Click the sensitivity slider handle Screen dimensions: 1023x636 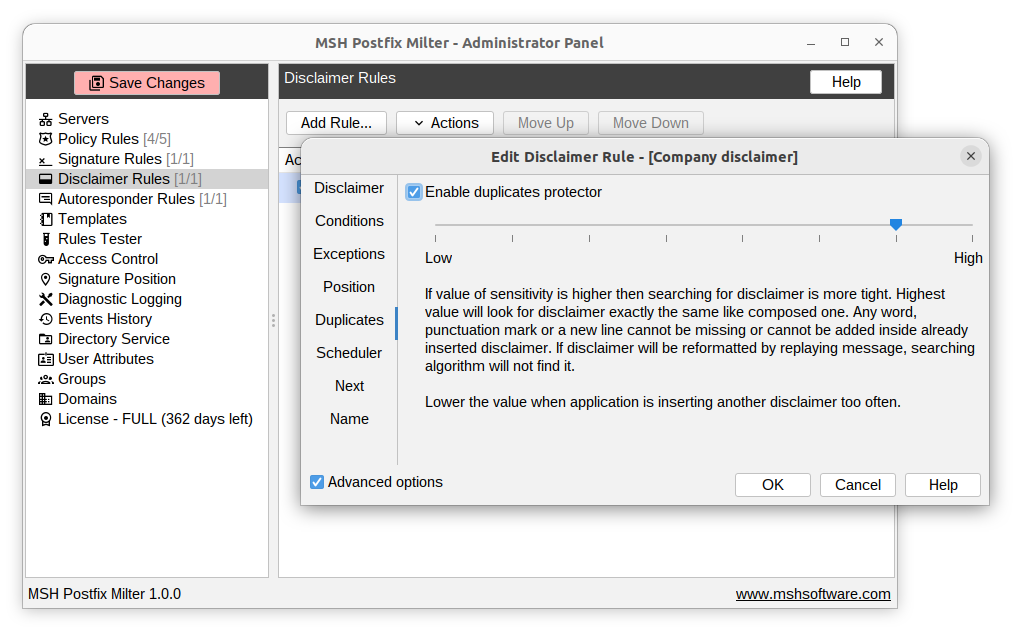click(x=896, y=224)
